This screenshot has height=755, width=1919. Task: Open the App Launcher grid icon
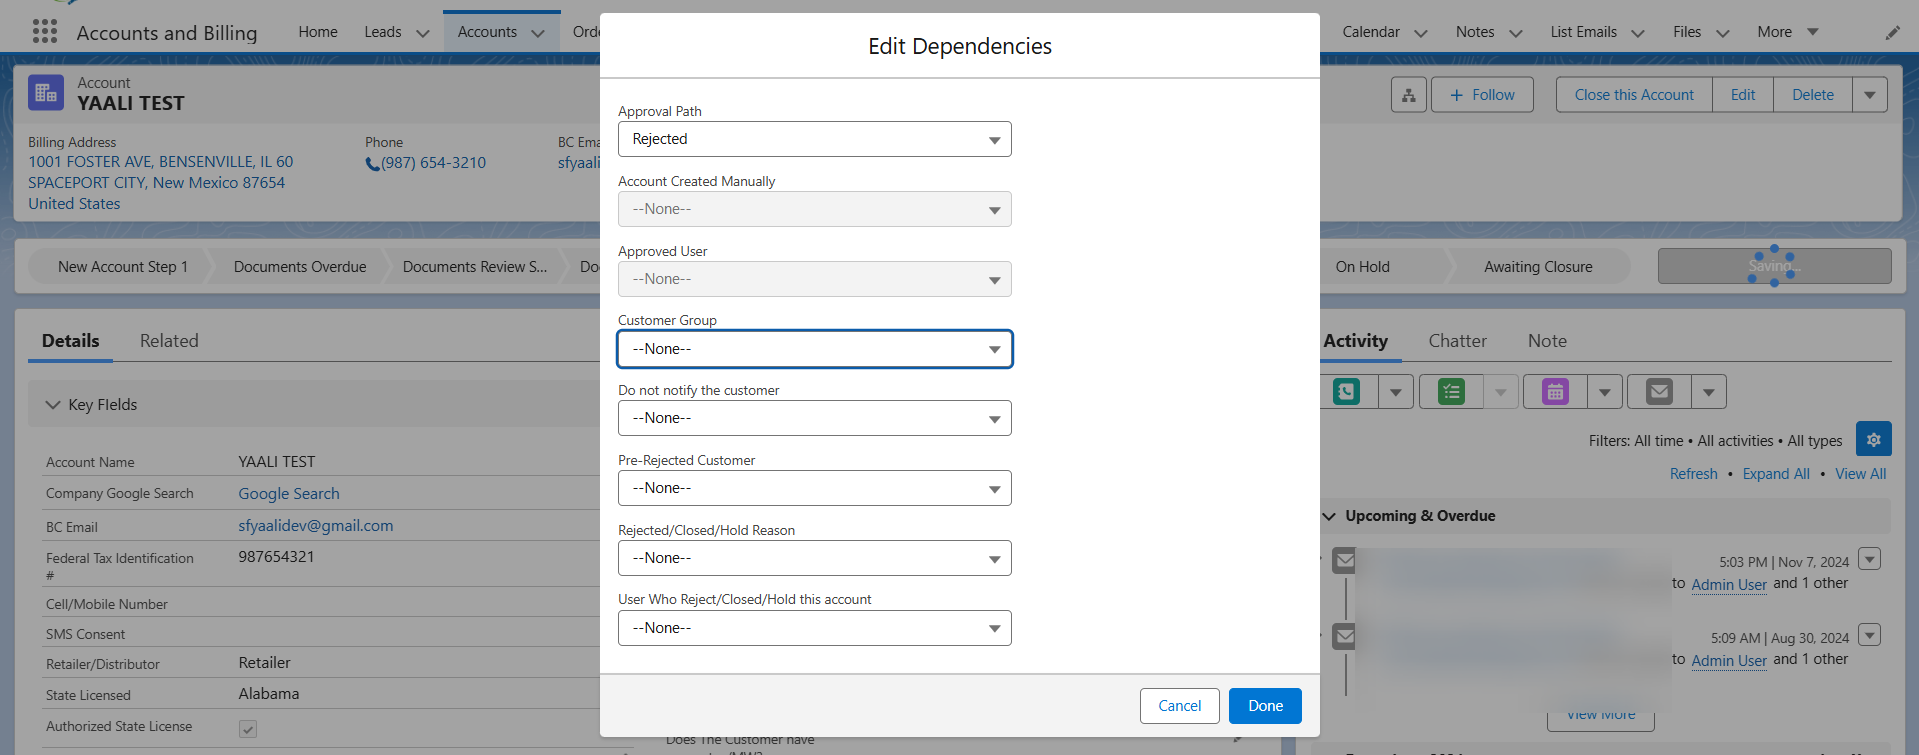45,32
